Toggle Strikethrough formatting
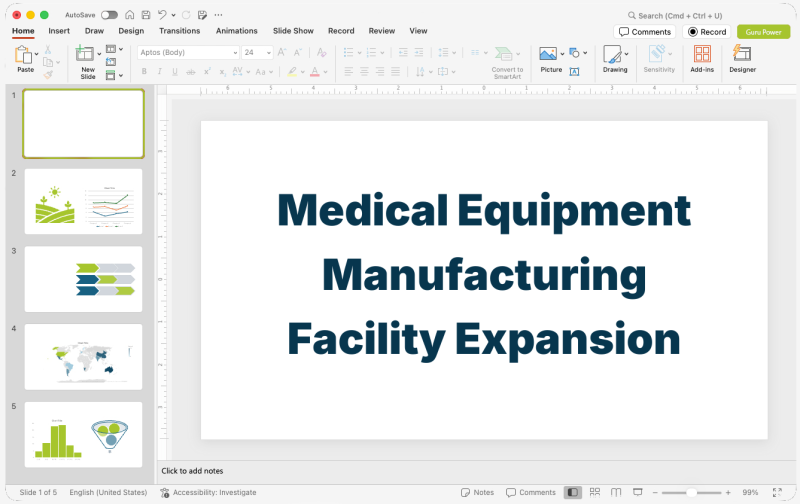The width and height of the screenshot is (800, 504). click(x=190, y=72)
